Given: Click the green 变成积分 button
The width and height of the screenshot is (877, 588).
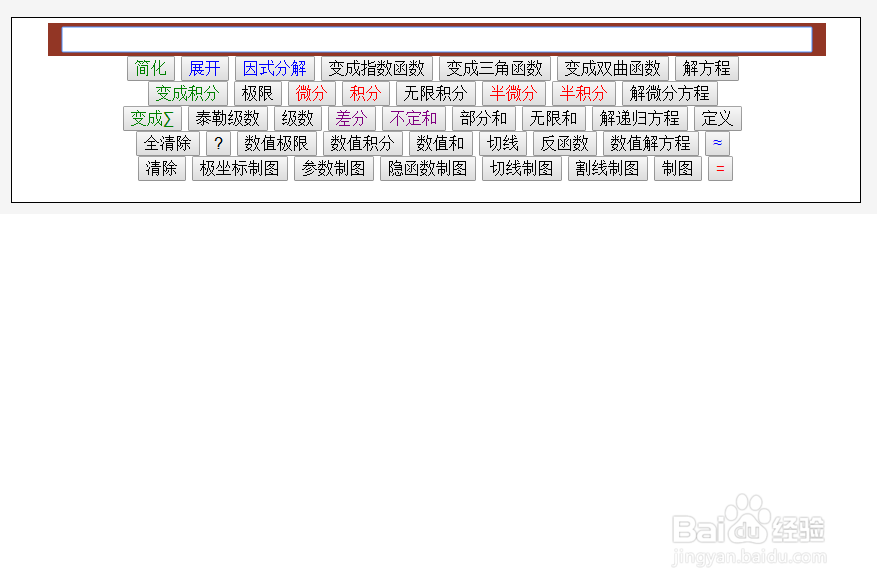Looking at the screenshot, I should pos(187,93).
